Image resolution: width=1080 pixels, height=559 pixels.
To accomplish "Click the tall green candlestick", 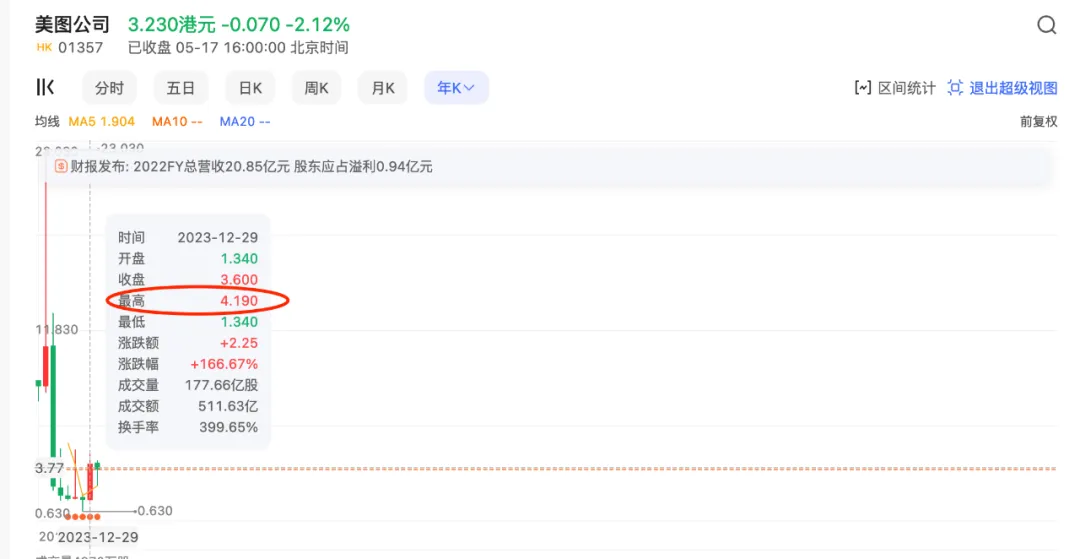I will click(53, 403).
